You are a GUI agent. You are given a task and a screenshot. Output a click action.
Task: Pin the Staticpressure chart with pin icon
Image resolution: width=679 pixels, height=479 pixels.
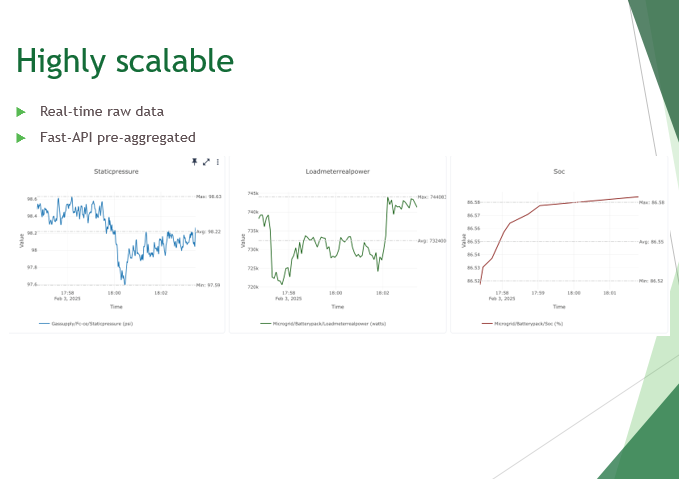[194, 162]
